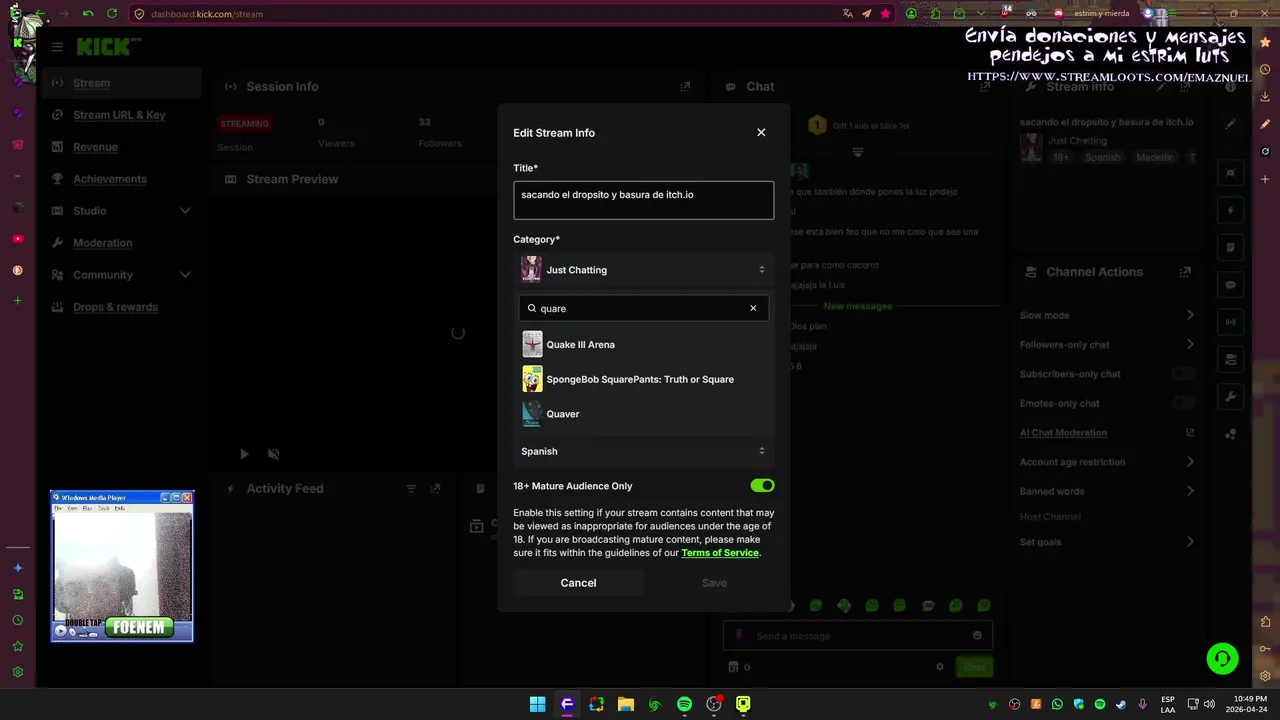Expand Account age restriction settings
The width and height of the screenshot is (1280, 720).
[x=1190, y=462]
